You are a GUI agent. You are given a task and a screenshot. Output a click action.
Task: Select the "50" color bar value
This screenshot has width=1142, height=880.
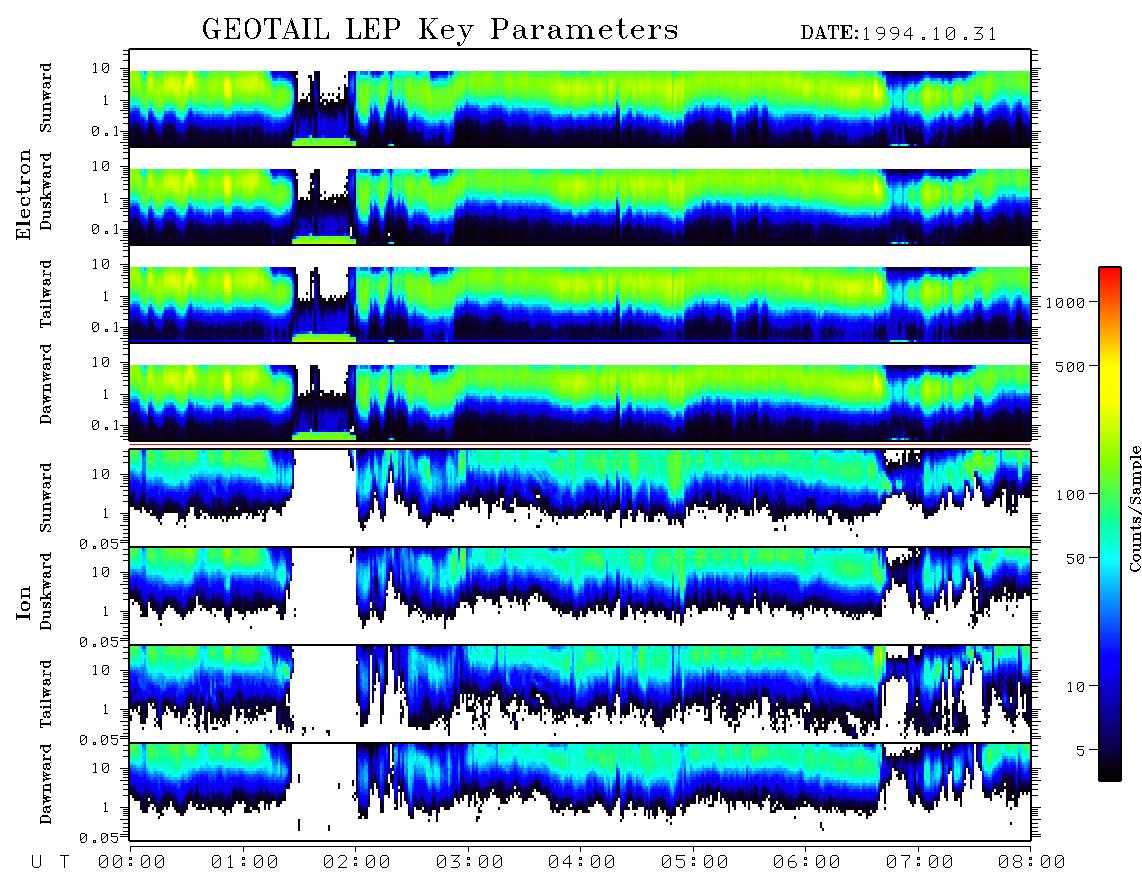1075,559
